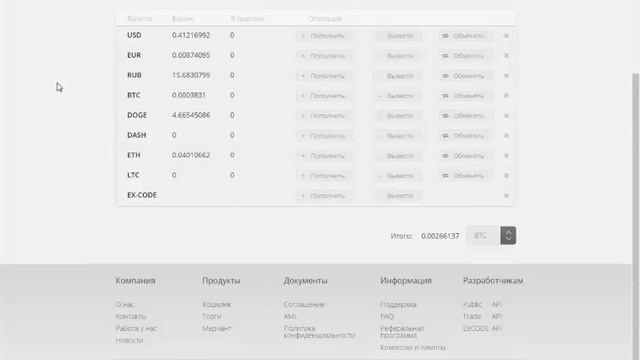
Task: Click Обменять in the ETH row
Action: [465, 156]
